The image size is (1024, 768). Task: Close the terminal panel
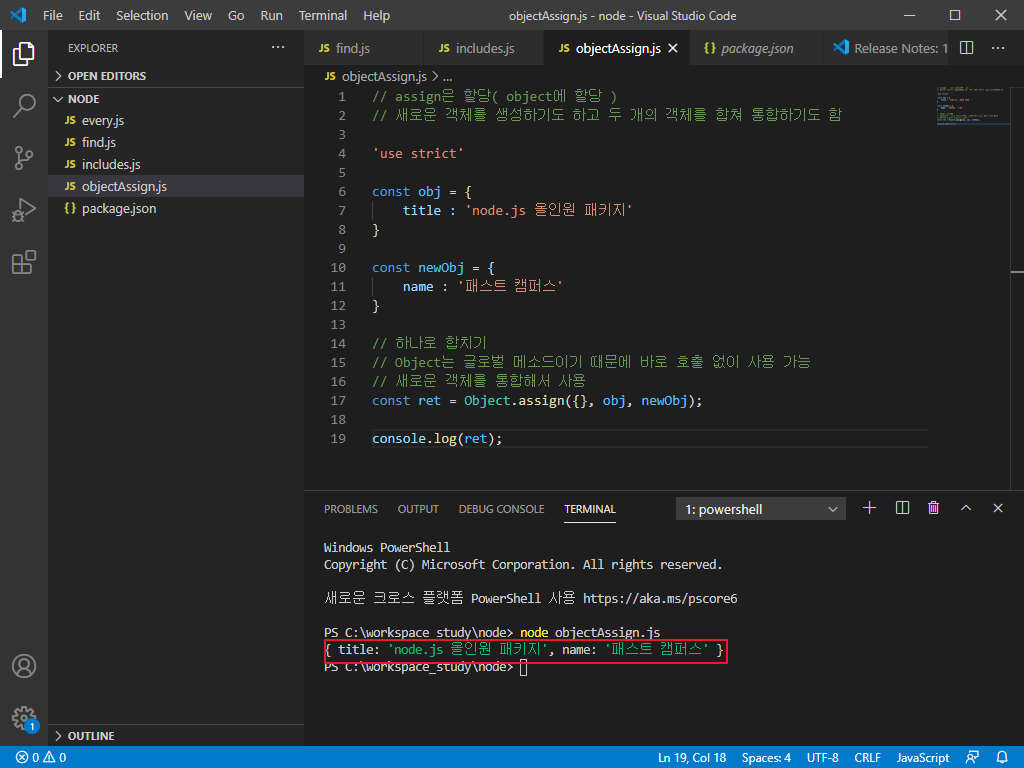(x=998, y=508)
